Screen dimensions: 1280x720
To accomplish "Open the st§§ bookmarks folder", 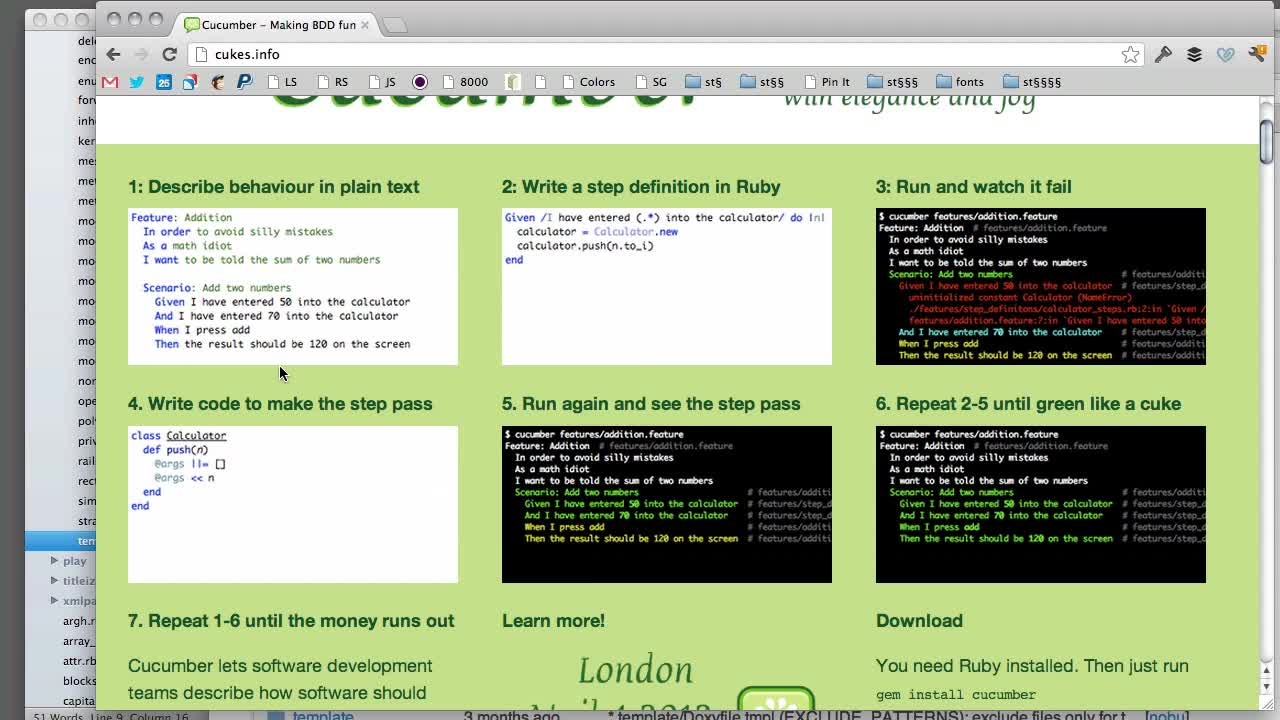I will click(761, 82).
